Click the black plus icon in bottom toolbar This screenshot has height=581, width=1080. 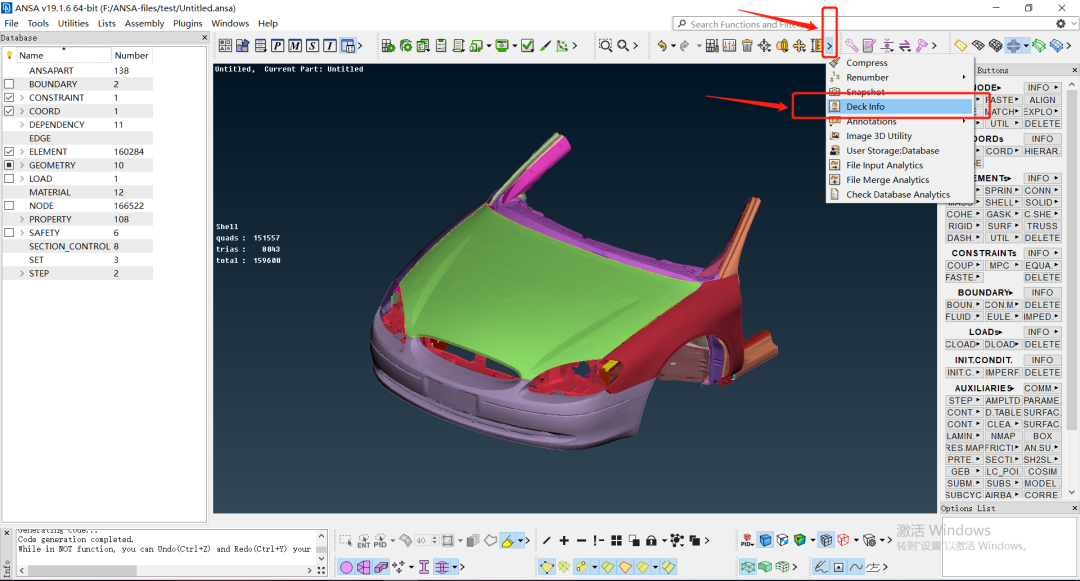(564, 540)
